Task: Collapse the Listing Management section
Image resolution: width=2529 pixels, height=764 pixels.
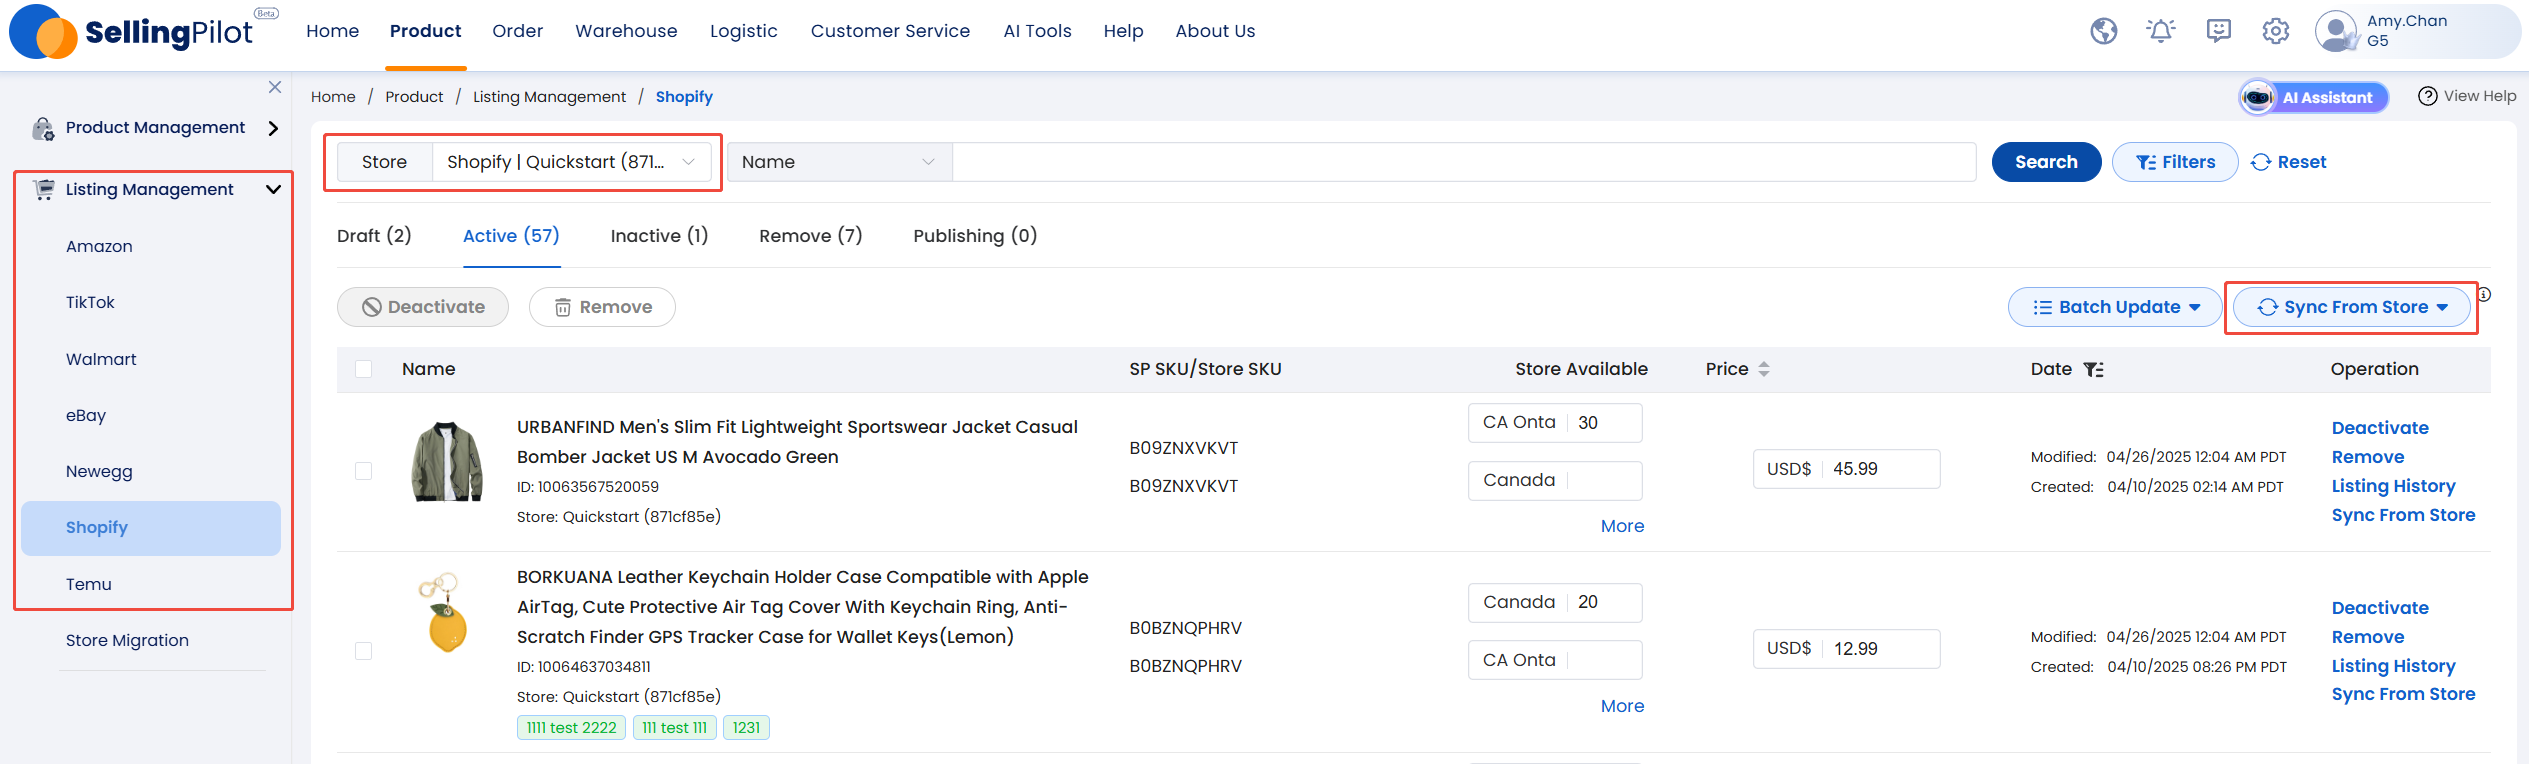Action: pyautogui.click(x=273, y=189)
